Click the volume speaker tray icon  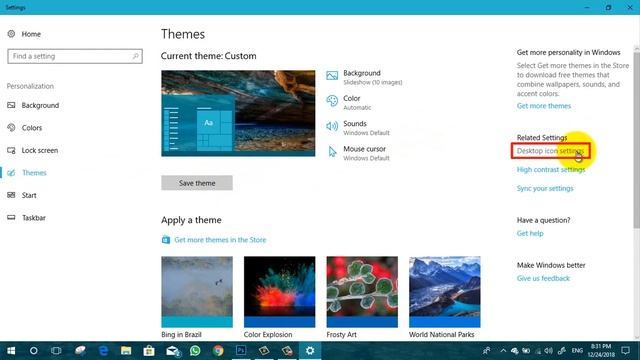549,351
